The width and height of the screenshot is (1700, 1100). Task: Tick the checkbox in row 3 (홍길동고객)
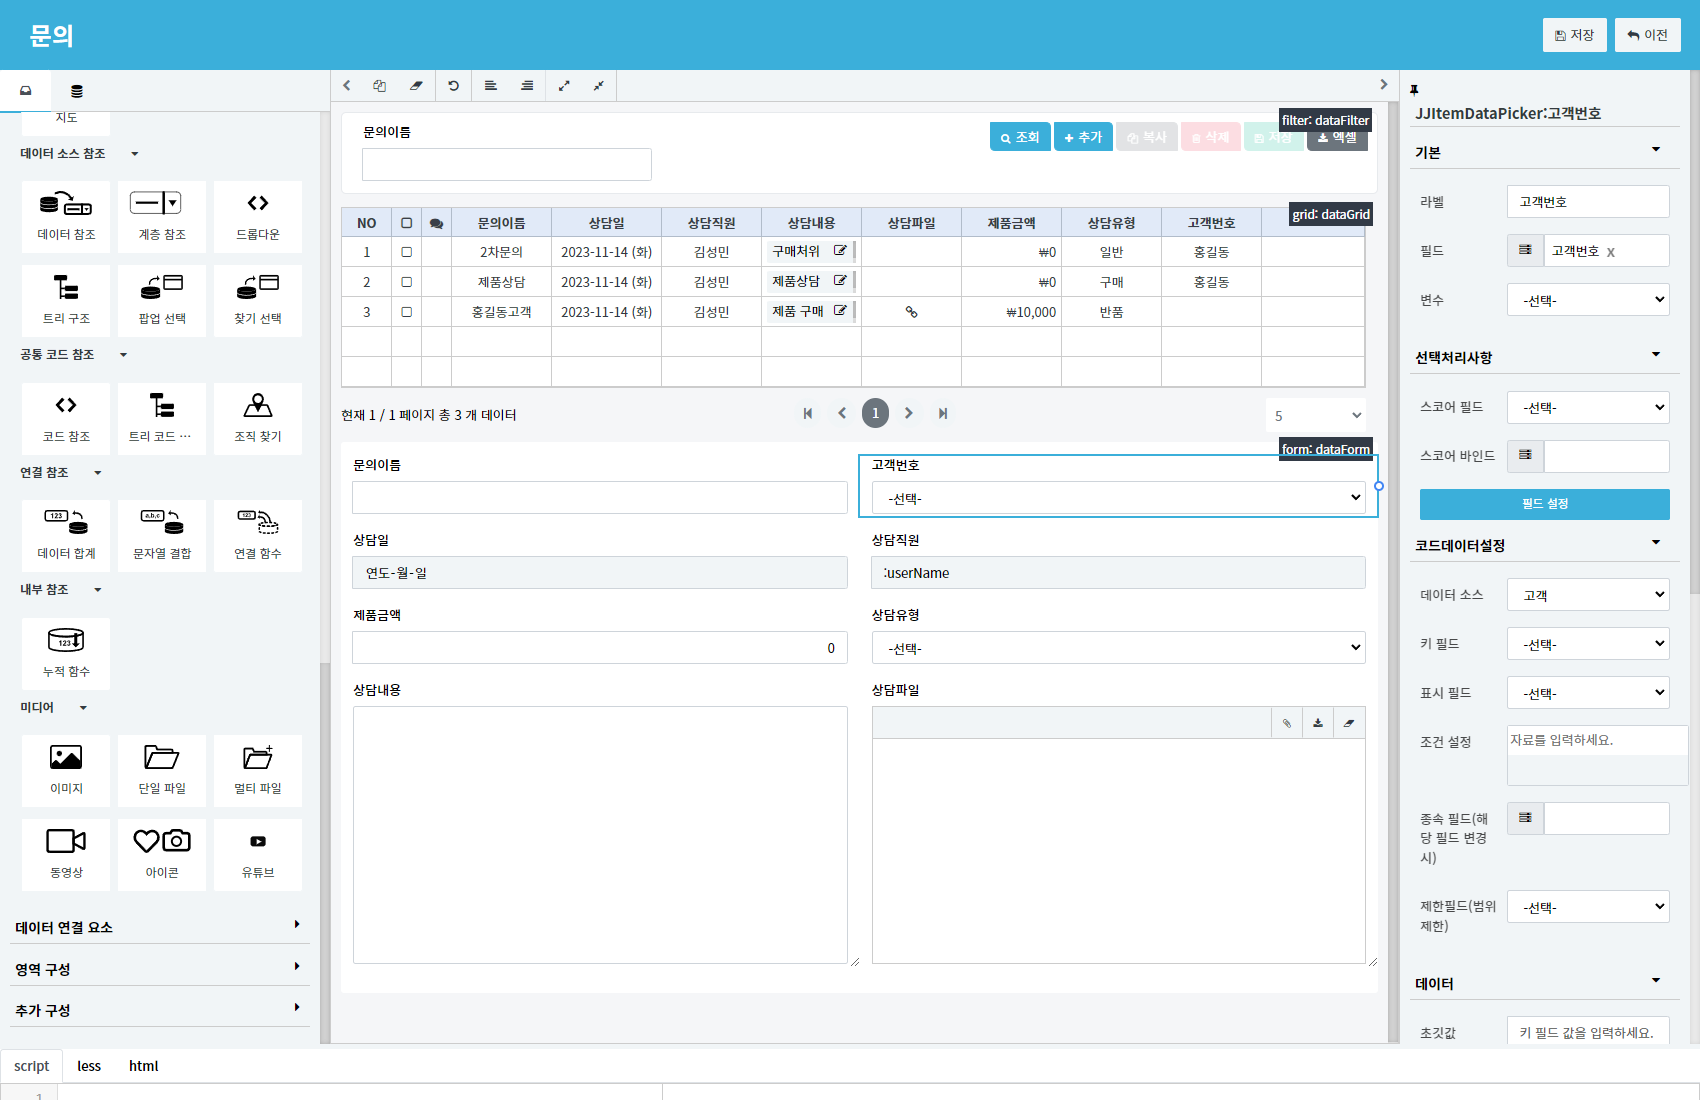point(407,312)
